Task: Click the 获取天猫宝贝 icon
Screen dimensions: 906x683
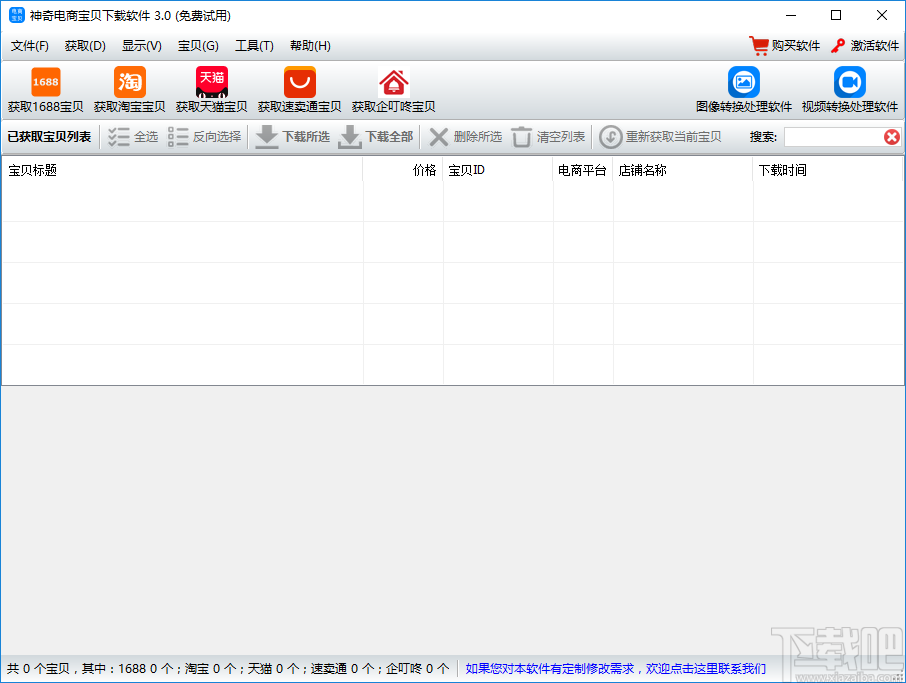Action: (211, 82)
